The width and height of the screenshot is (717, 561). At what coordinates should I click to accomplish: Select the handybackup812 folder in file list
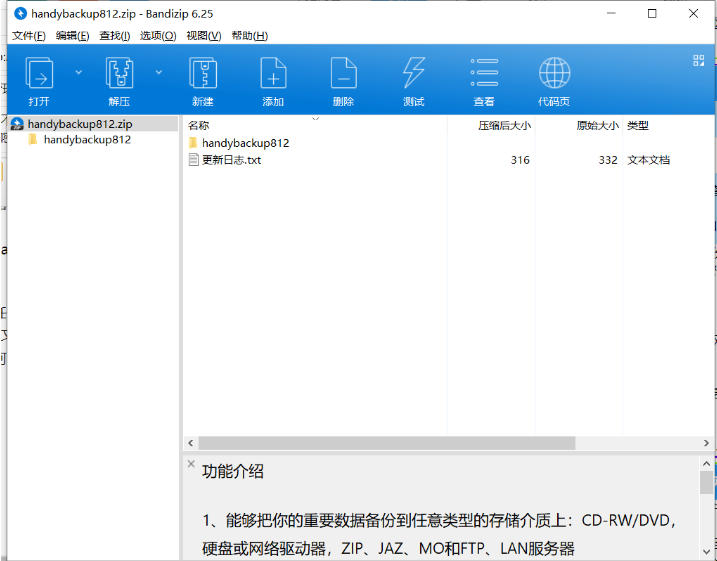coord(246,143)
